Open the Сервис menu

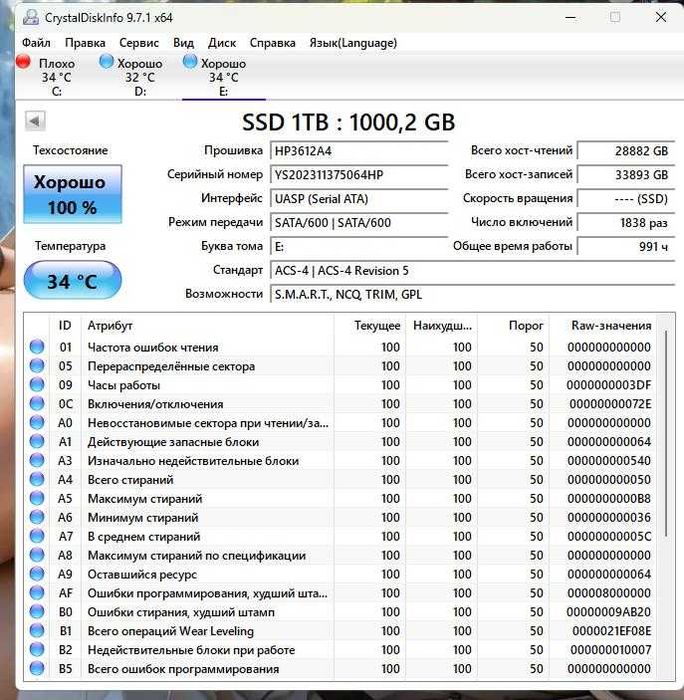(x=139, y=43)
